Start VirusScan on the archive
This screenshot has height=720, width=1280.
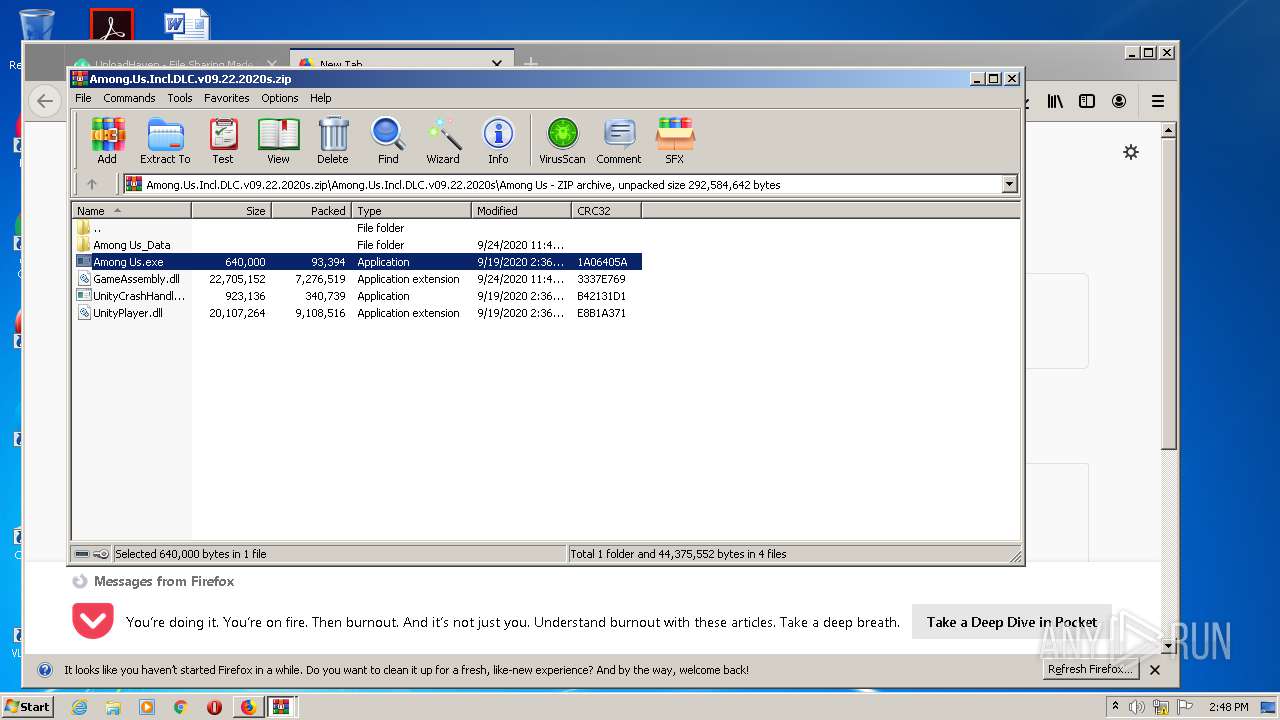pyautogui.click(x=562, y=141)
